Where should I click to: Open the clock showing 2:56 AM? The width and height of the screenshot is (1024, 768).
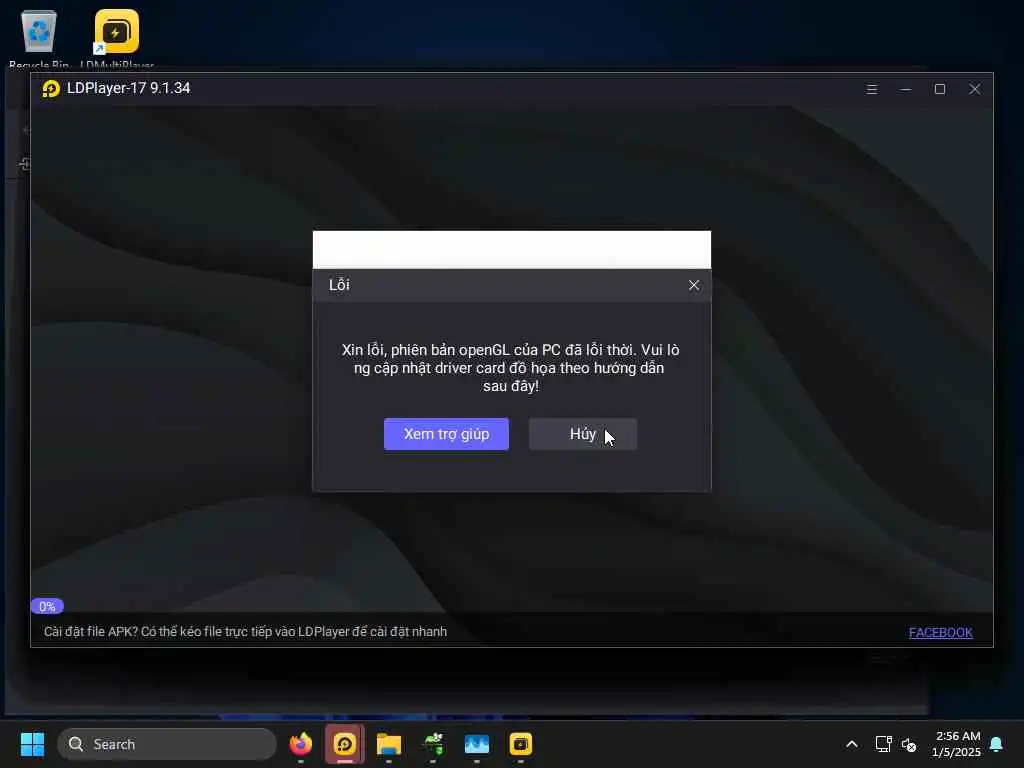click(956, 744)
